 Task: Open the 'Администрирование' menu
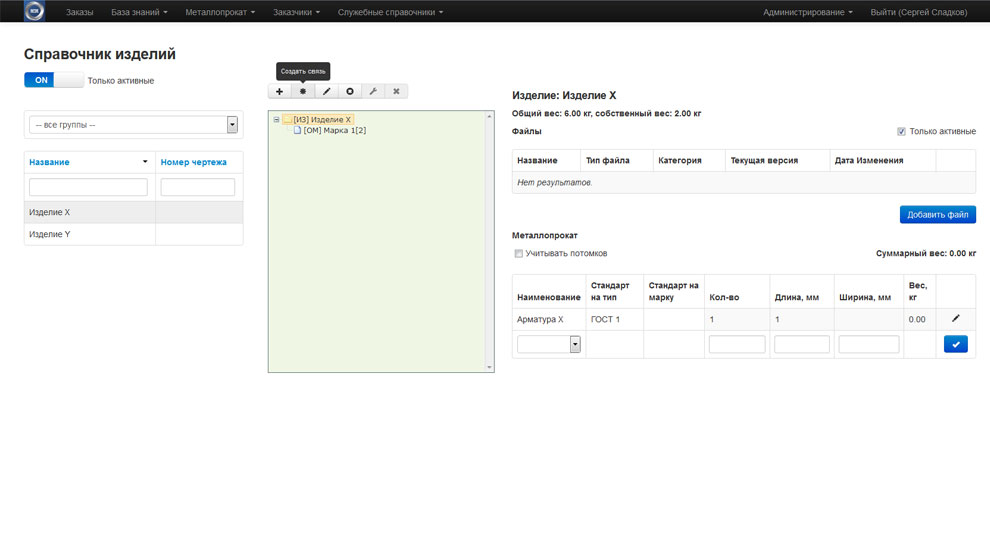pyautogui.click(x=807, y=12)
